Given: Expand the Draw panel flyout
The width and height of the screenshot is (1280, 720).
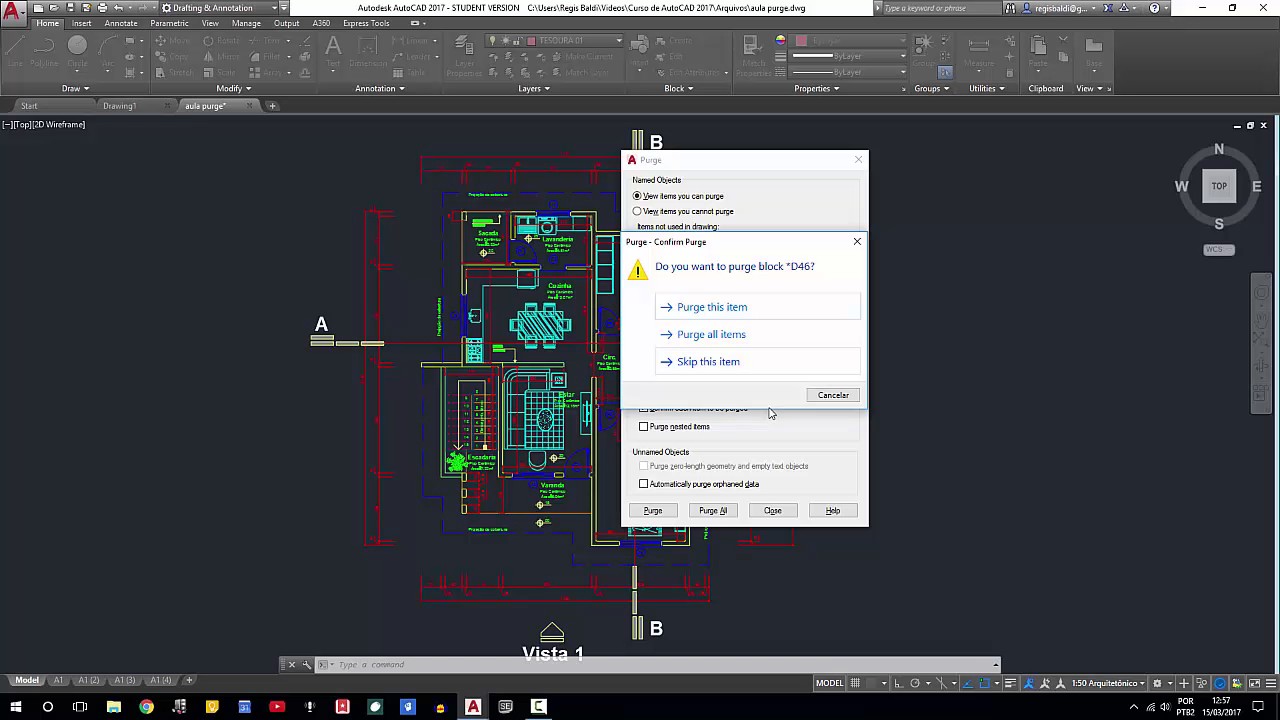Looking at the screenshot, I should pyautogui.click(x=75, y=88).
